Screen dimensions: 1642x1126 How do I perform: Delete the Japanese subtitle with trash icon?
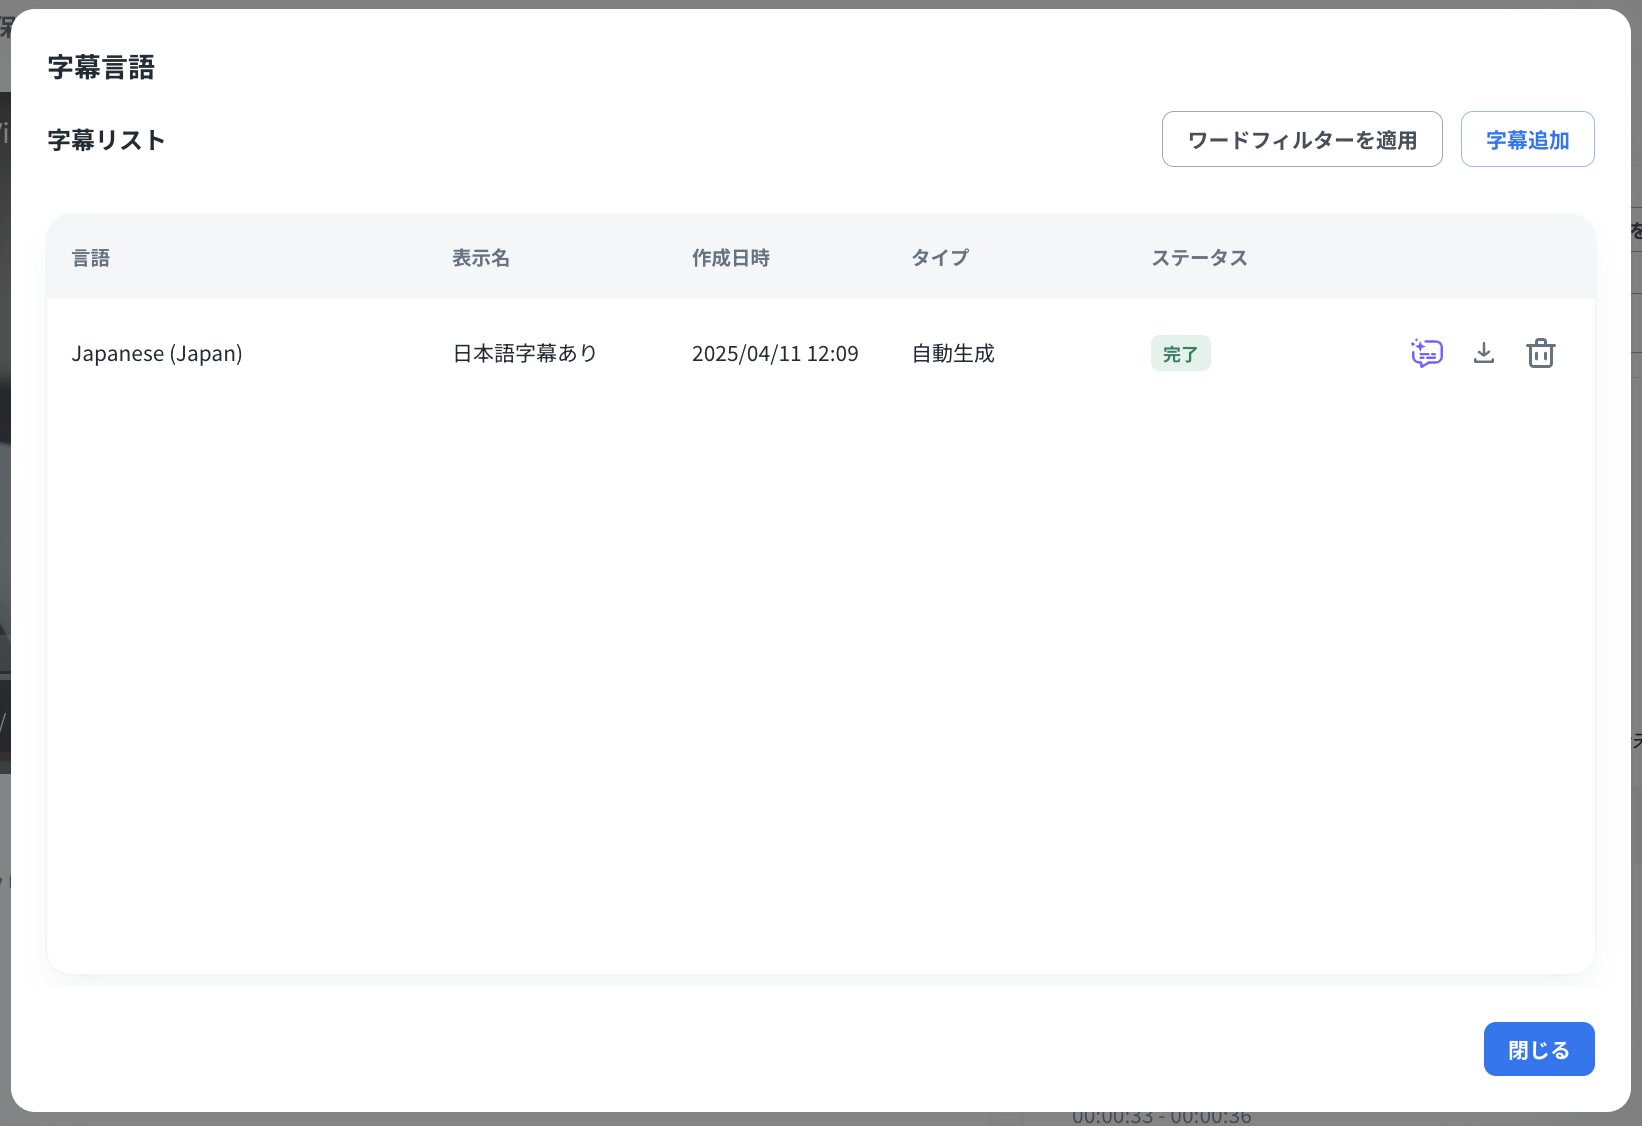pos(1540,353)
